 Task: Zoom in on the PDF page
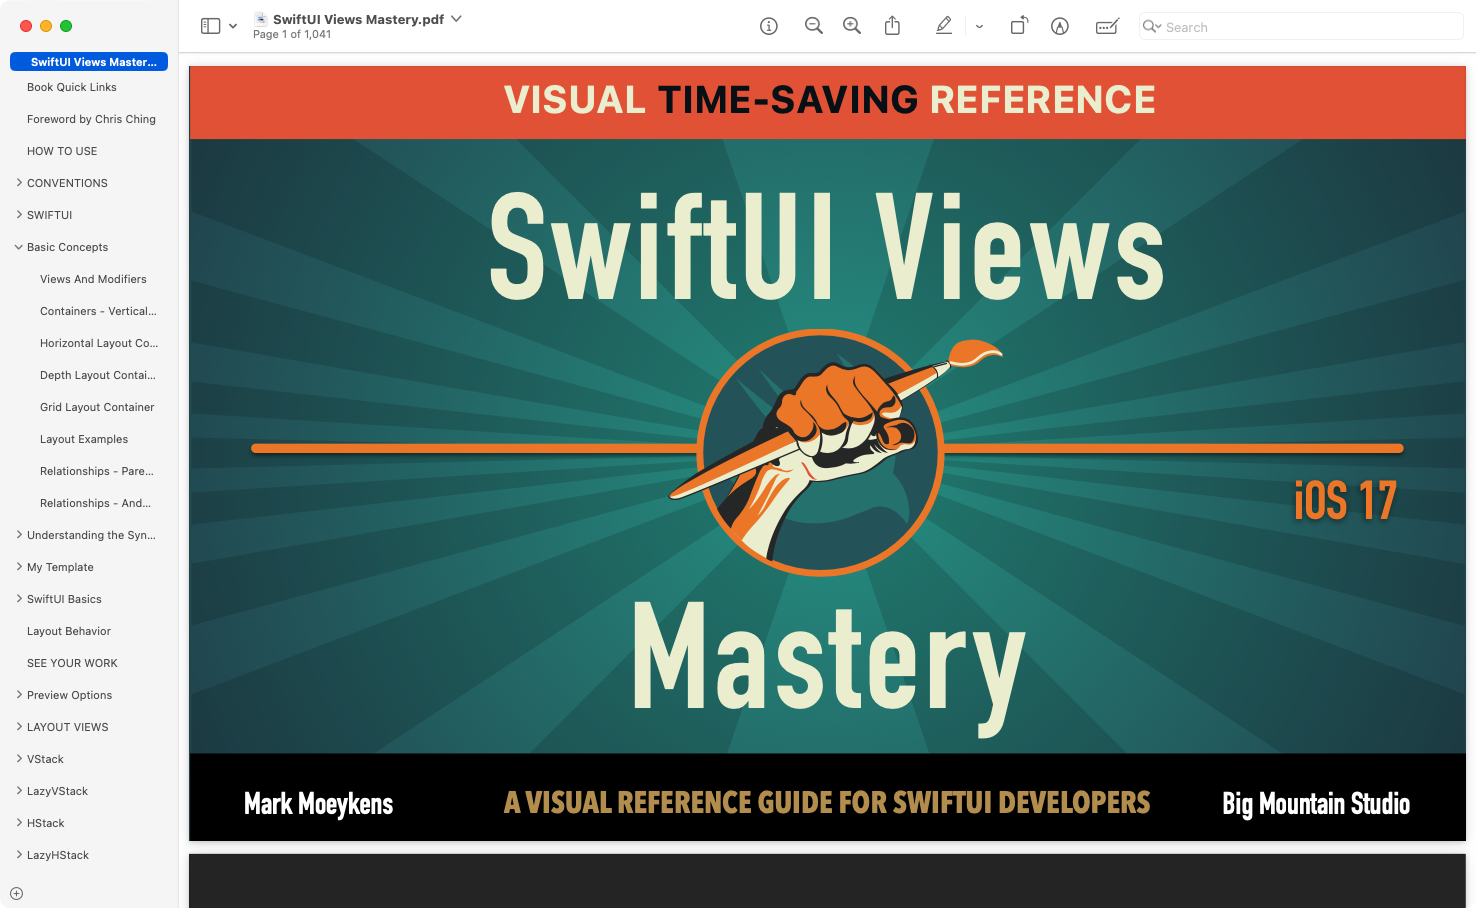[x=851, y=27]
